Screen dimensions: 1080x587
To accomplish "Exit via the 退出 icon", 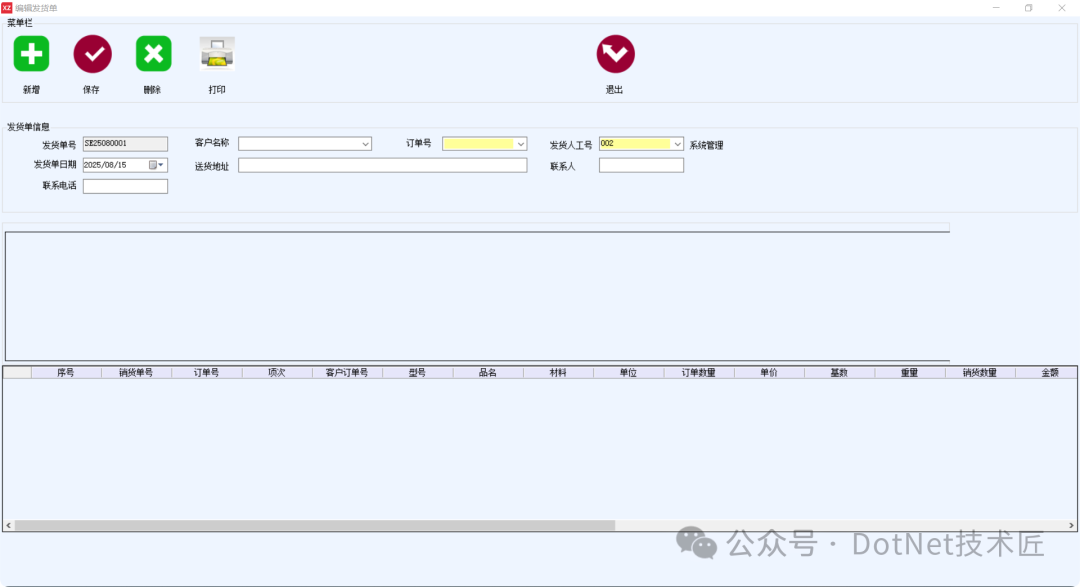I will (615, 54).
